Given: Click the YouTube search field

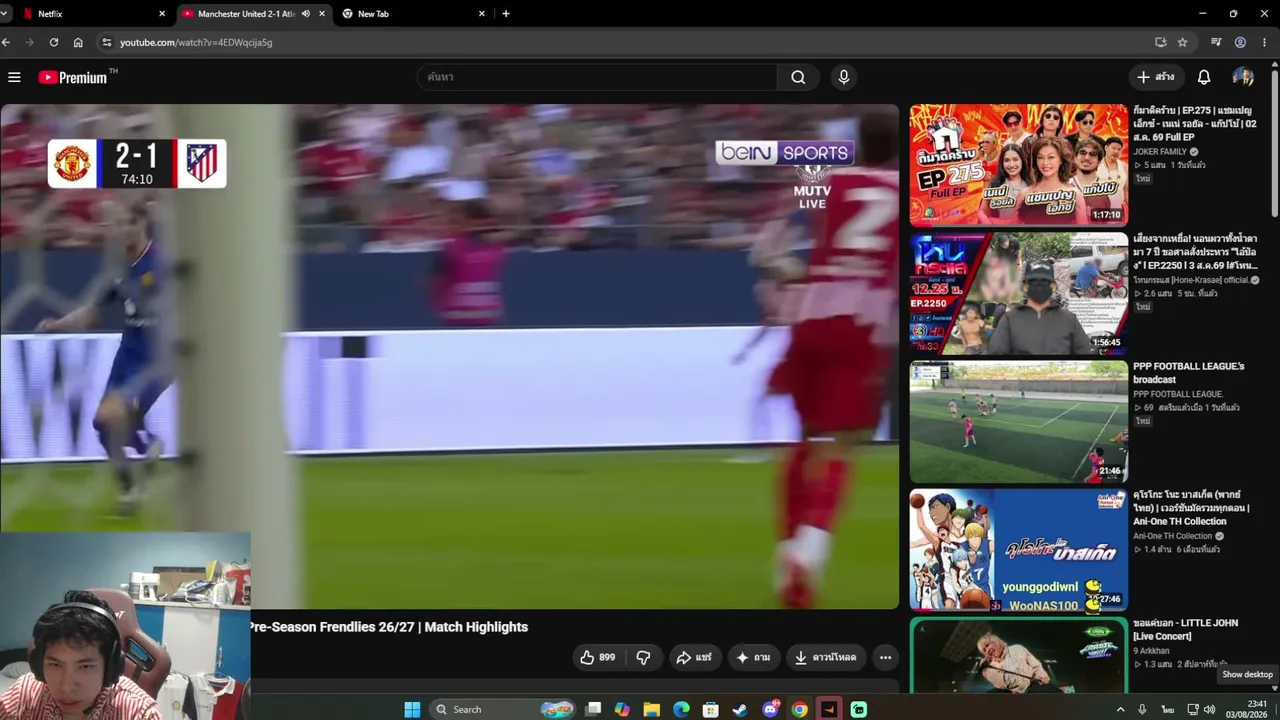Looking at the screenshot, I should coord(597,77).
